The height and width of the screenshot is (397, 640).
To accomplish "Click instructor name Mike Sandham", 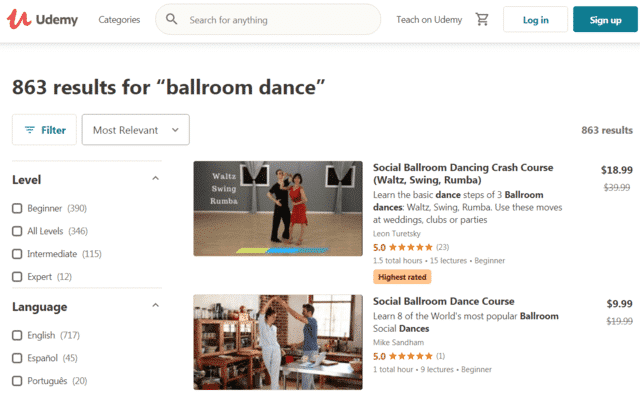I will click(398, 342).
